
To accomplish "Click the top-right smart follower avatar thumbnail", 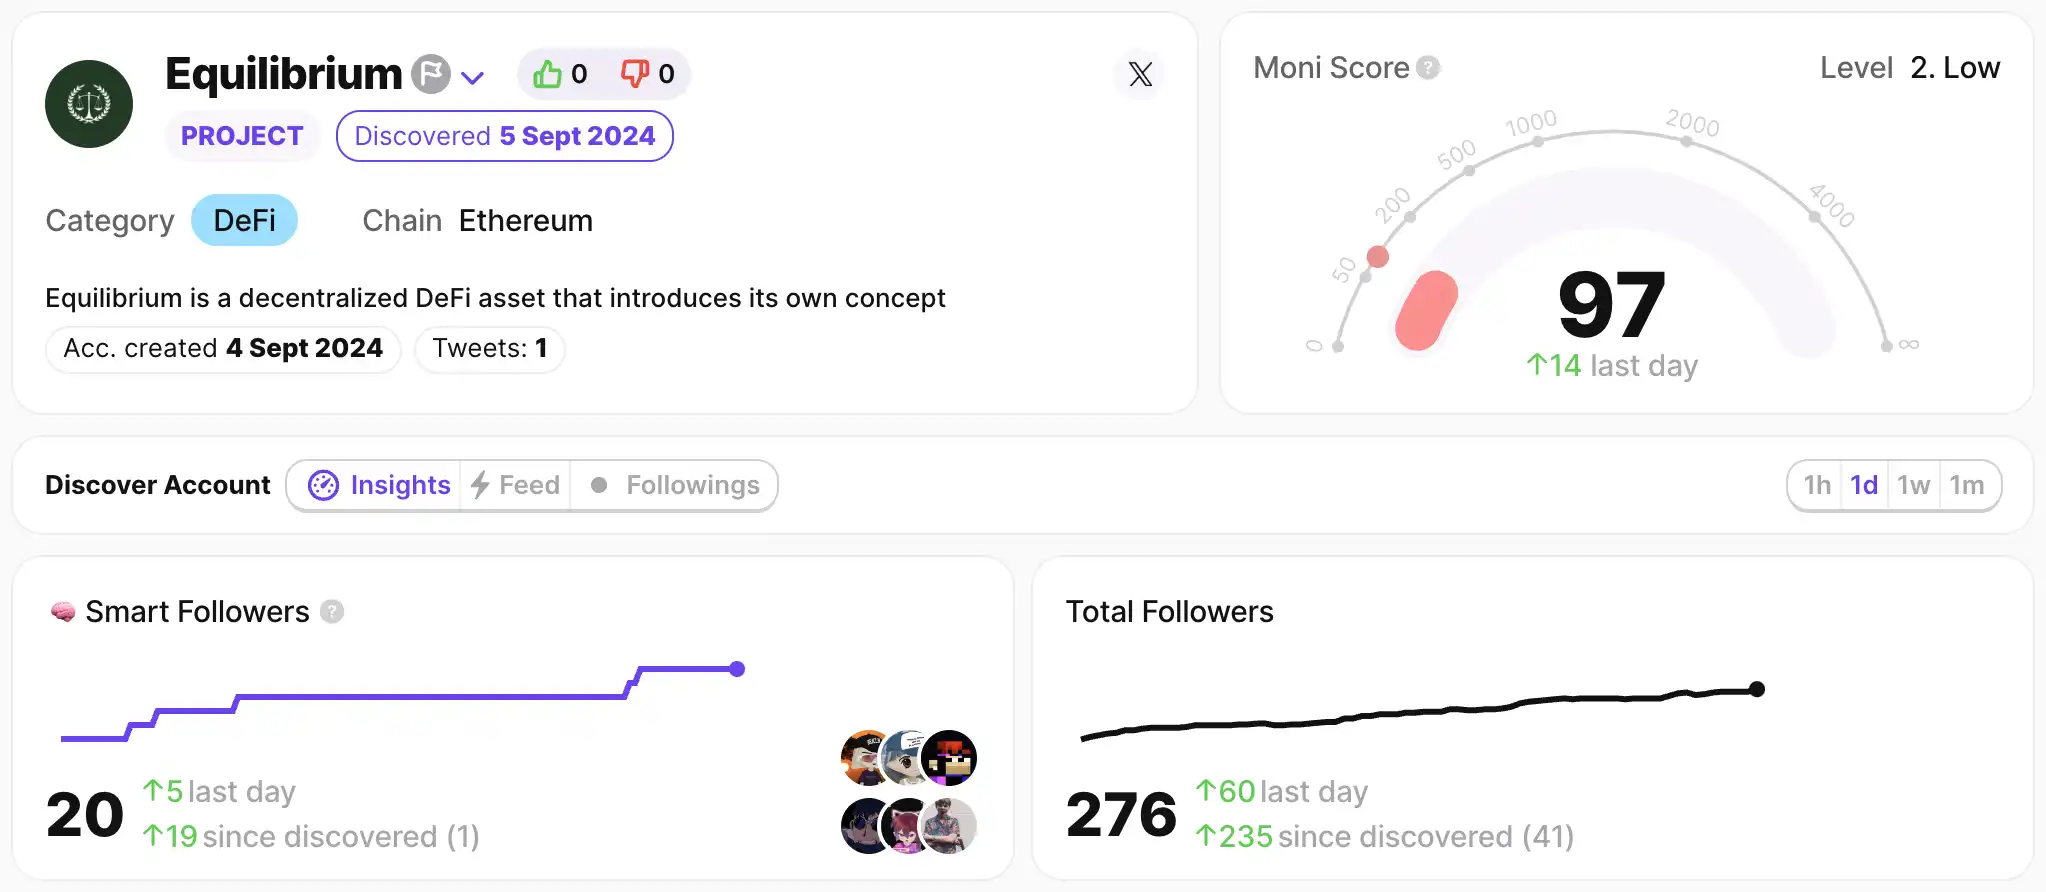I will pos(948,757).
